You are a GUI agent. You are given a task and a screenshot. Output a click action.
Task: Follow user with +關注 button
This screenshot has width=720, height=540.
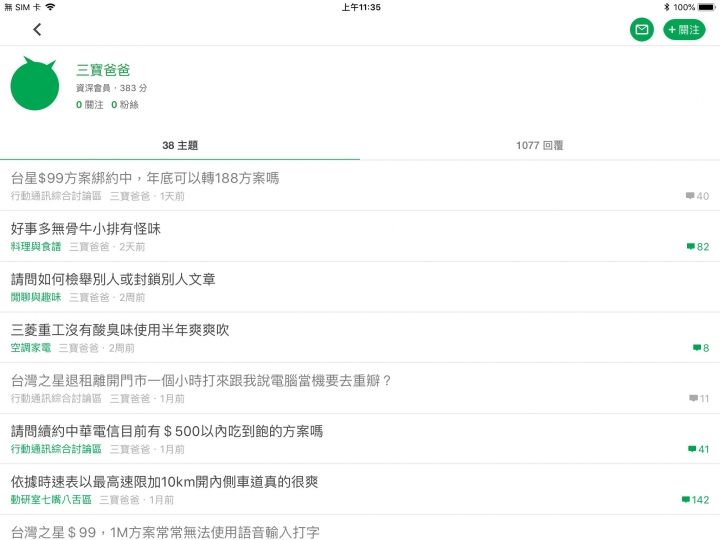point(684,30)
